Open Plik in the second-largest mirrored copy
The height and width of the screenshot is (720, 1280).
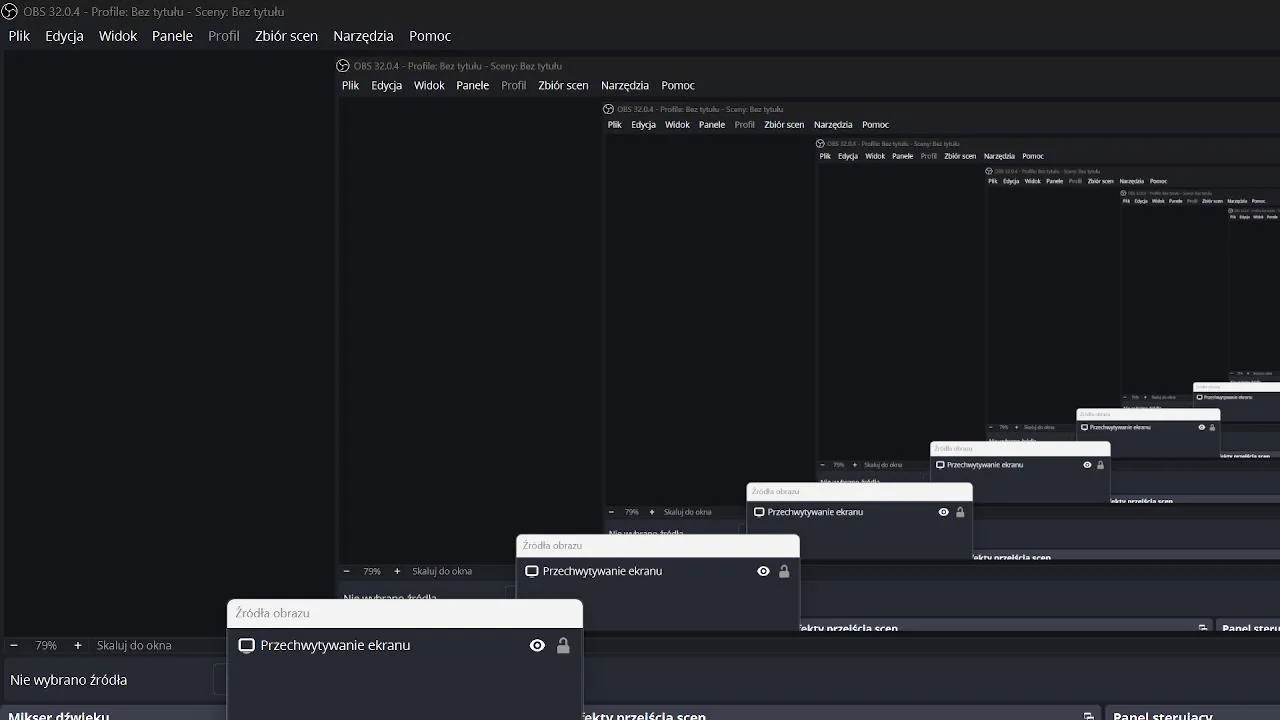614,125
